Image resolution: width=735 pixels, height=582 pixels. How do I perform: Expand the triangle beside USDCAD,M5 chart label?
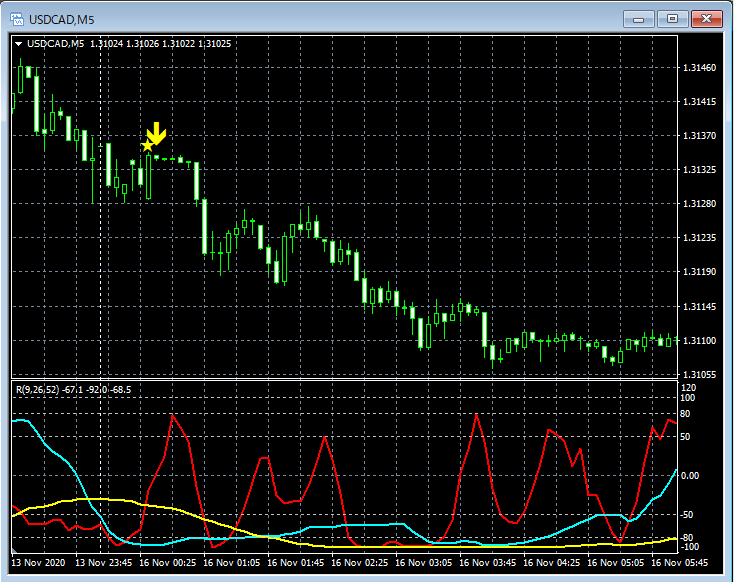click(x=18, y=44)
